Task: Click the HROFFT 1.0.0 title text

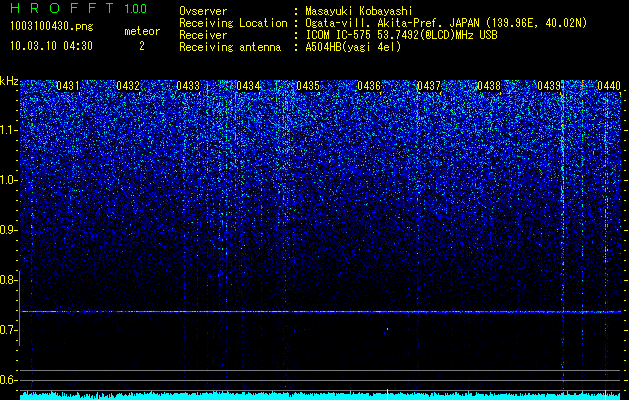Action: point(79,8)
